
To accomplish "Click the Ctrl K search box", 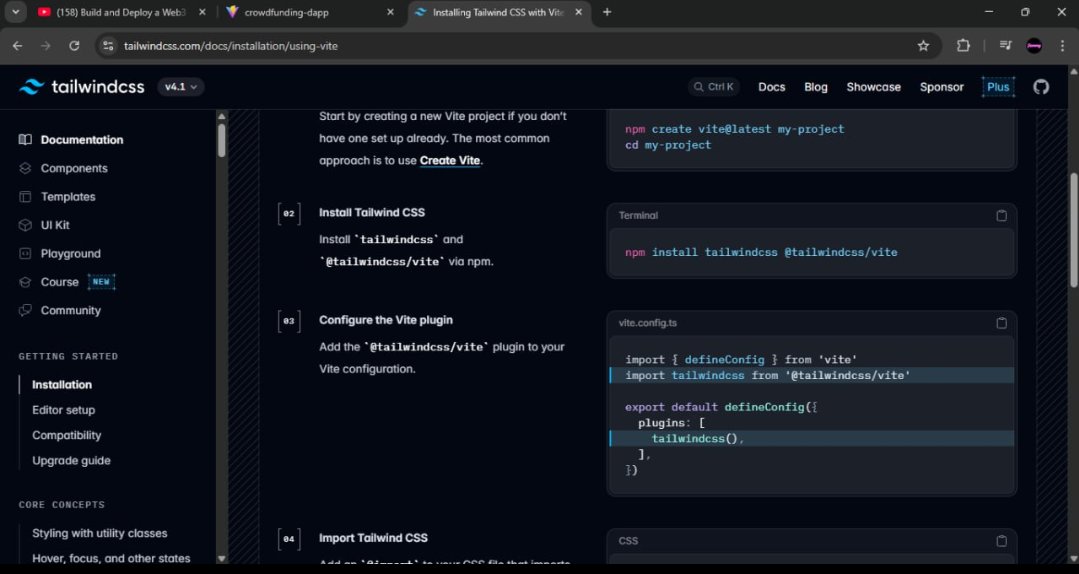I will click(714, 87).
